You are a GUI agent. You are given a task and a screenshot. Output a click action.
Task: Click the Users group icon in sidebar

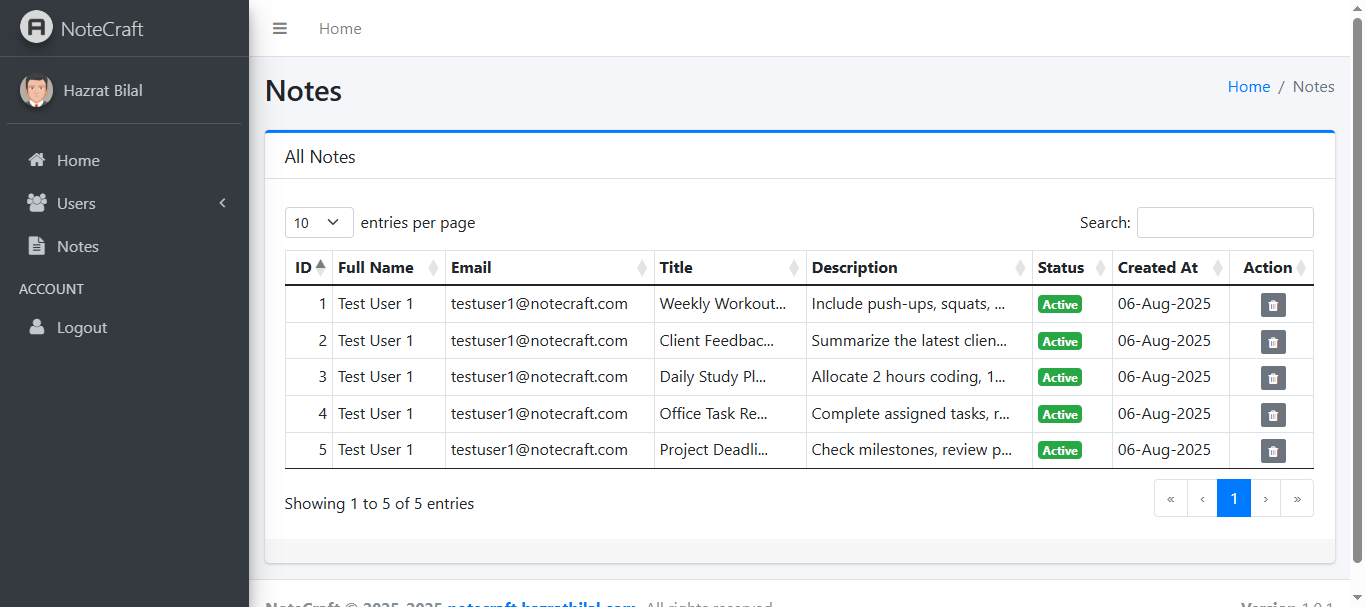(x=37, y=203)
